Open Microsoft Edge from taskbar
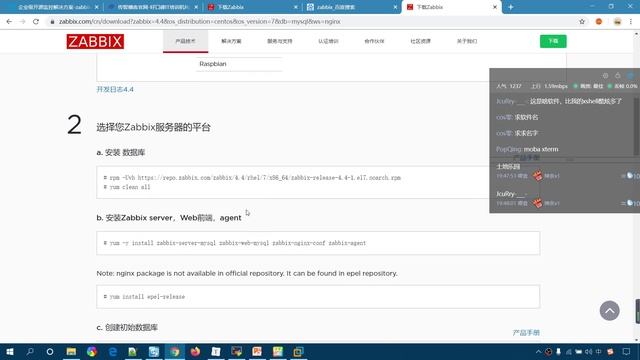The image size is (640, 360). click(x=113, y=351)
